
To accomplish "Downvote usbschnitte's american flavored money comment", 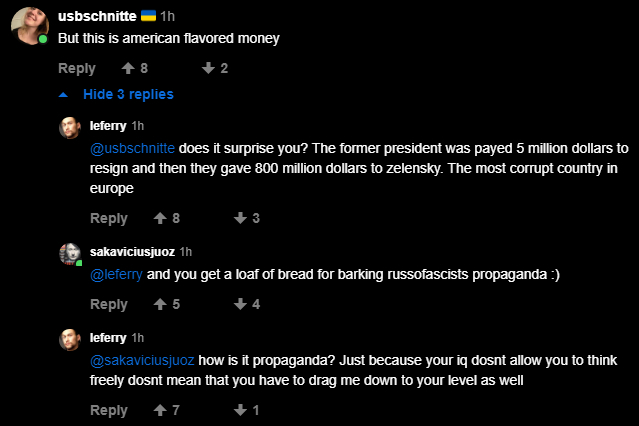I will (x=208, y=68).
